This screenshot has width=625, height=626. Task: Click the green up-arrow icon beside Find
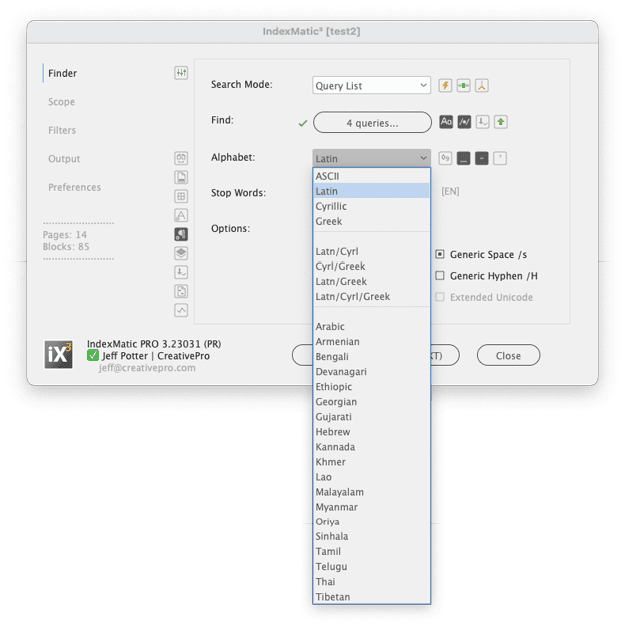click(x=500, y=122)
